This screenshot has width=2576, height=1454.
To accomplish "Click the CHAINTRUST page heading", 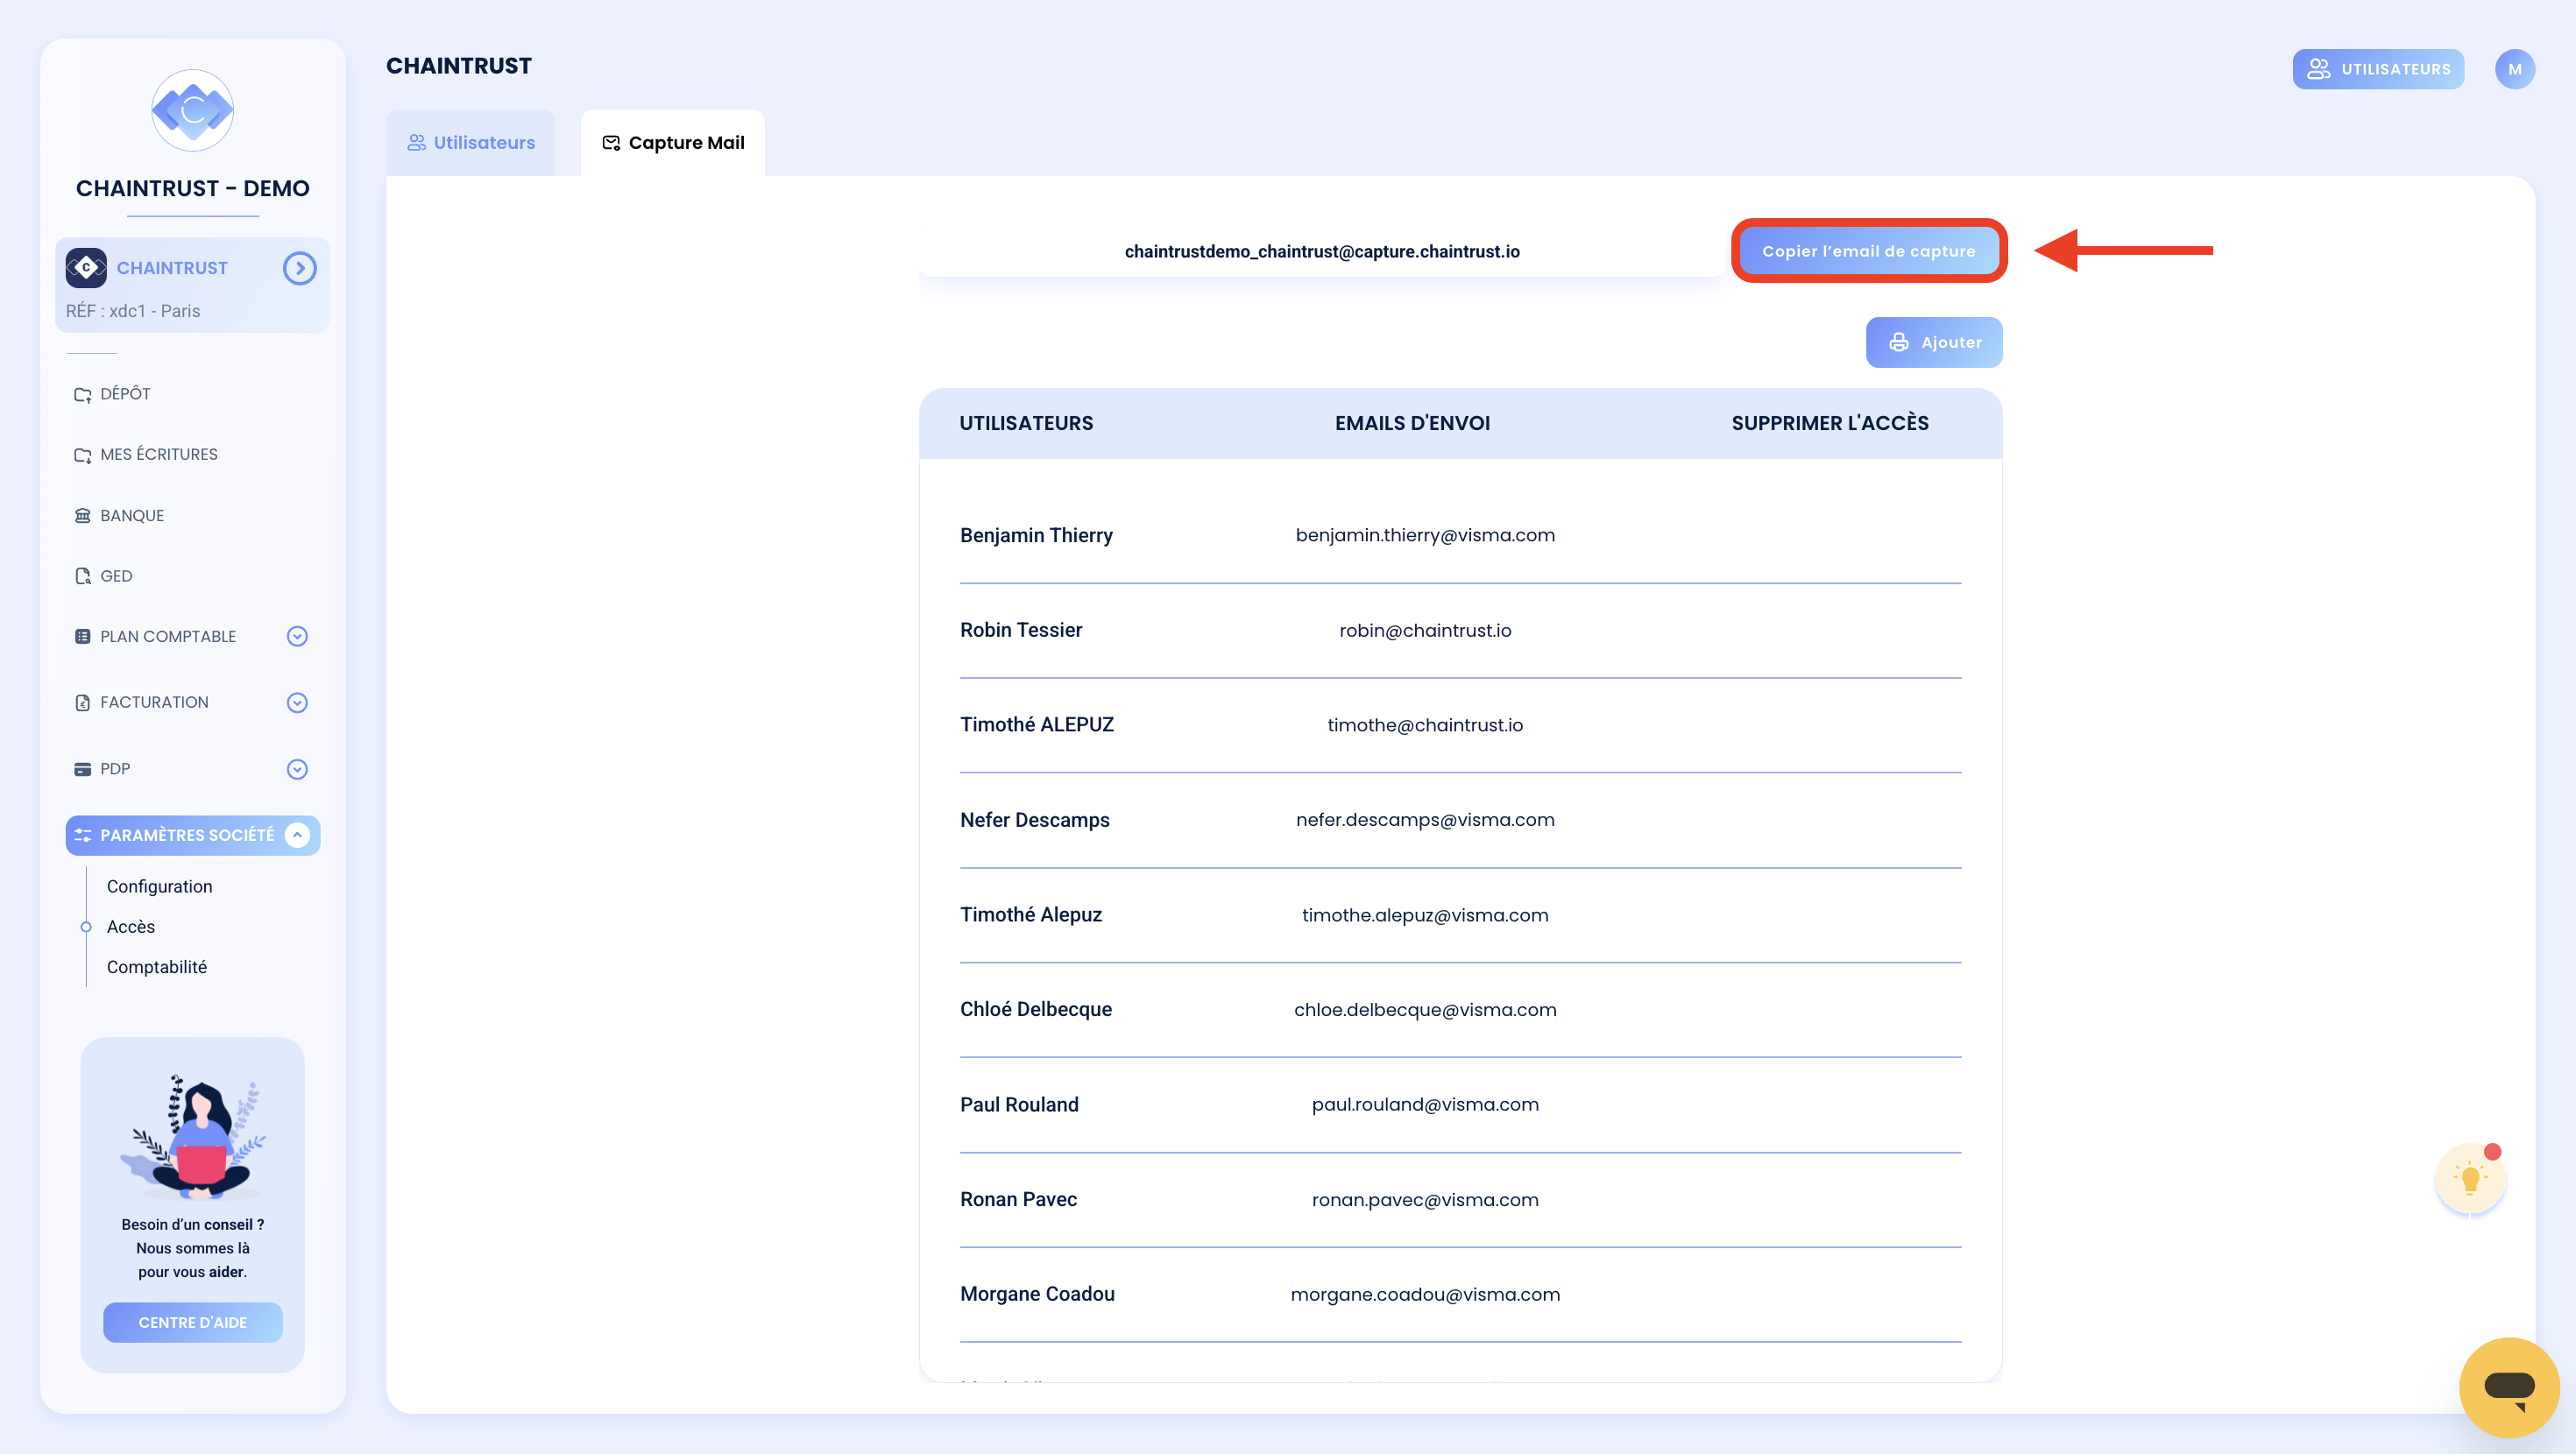I will click(459, 66).
